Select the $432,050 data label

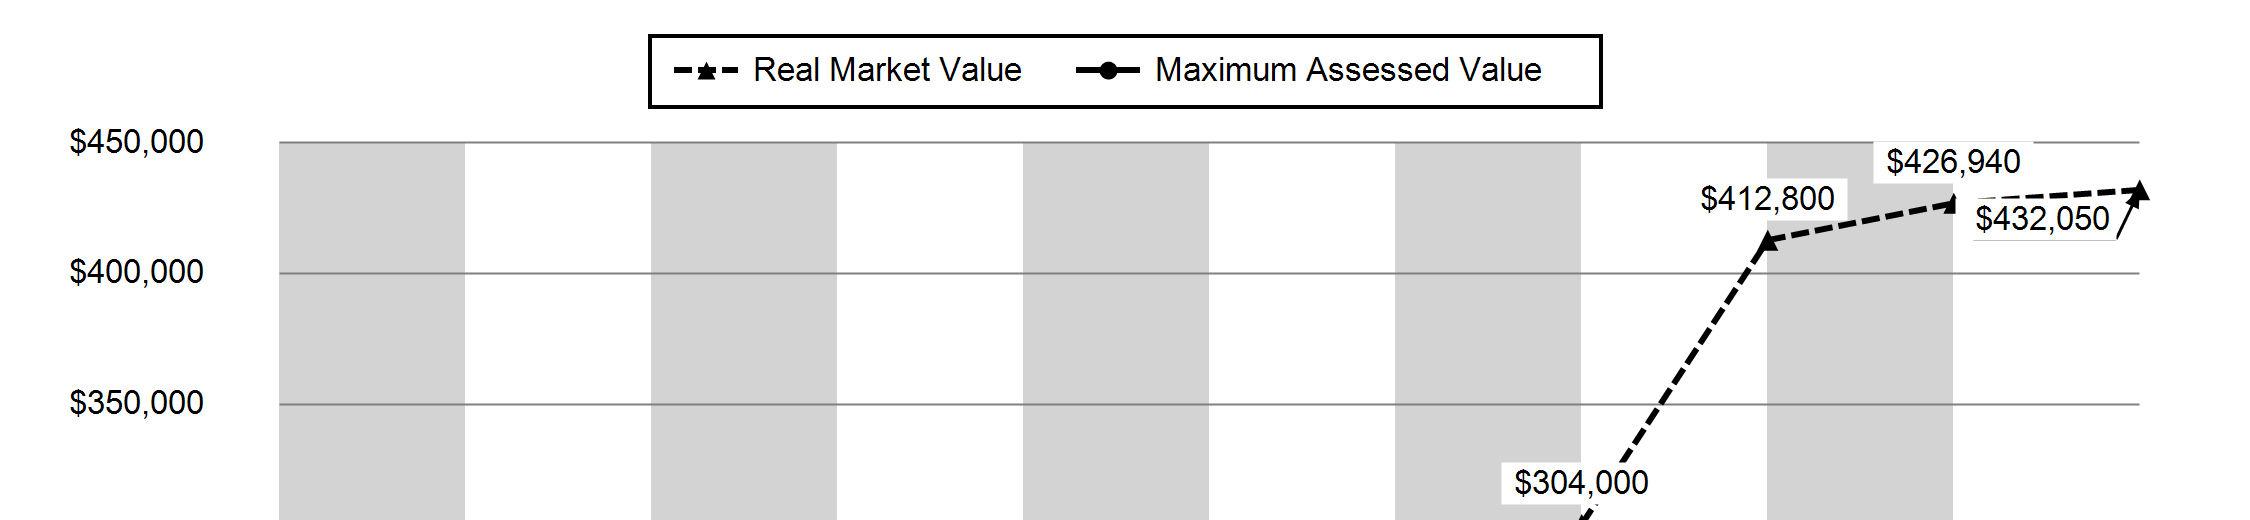pos(2043,218)
